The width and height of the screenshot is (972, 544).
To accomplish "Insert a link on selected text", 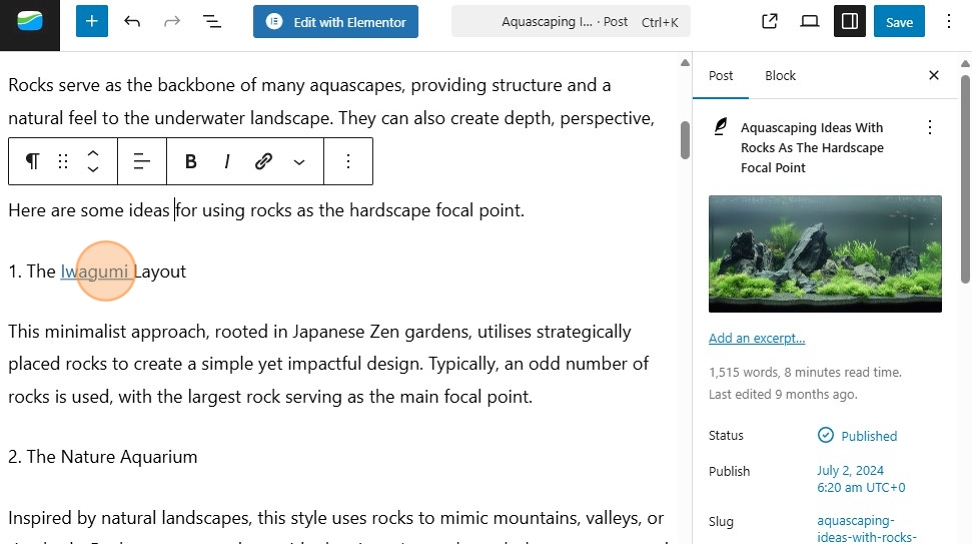I will coord(264,161).
